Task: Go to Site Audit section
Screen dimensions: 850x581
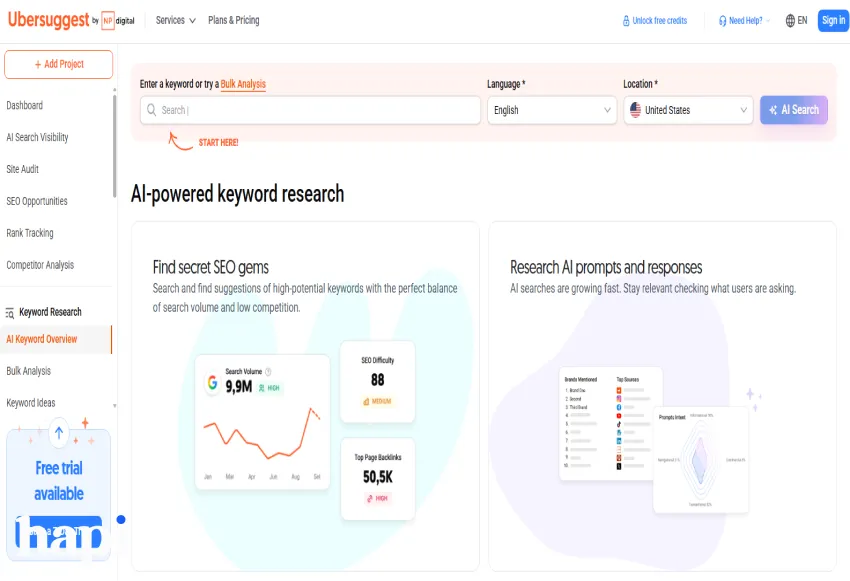Action: [22, 169]
